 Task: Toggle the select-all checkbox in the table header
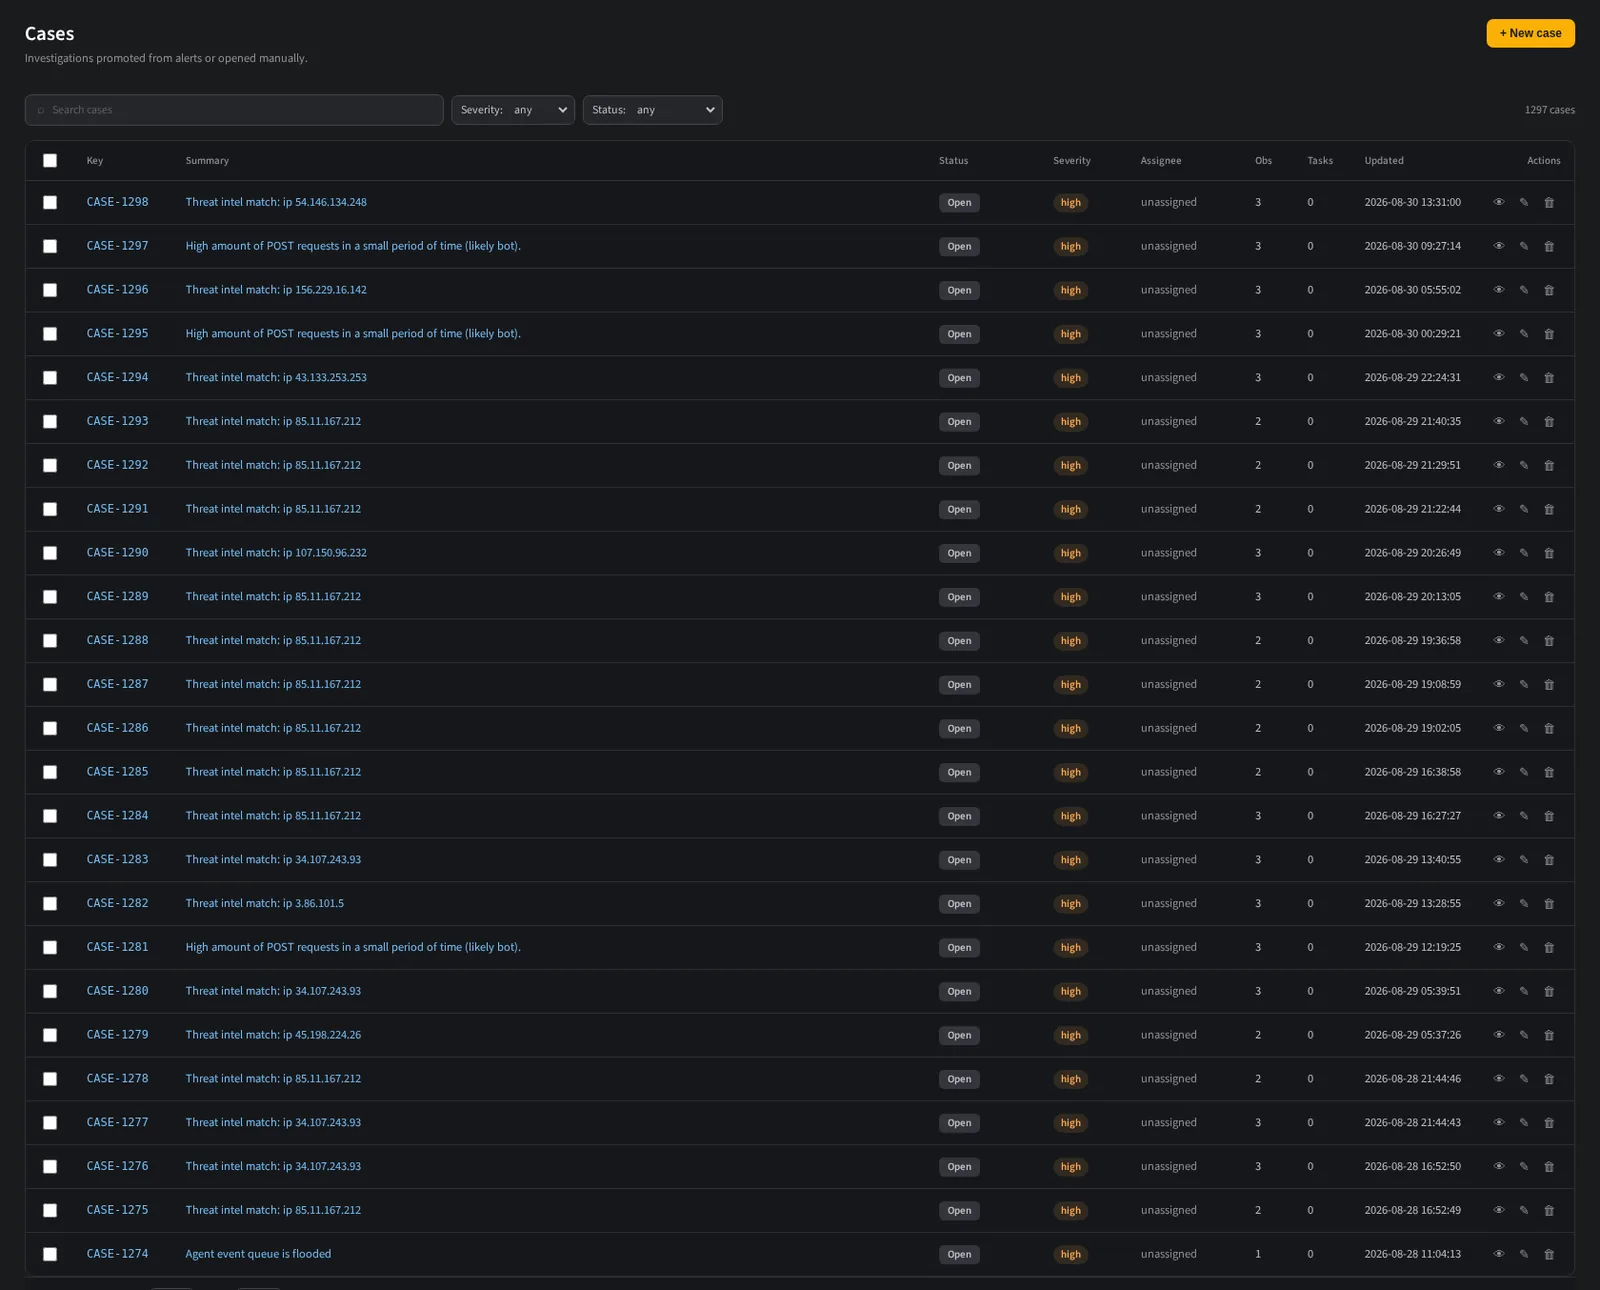(50, 161)
